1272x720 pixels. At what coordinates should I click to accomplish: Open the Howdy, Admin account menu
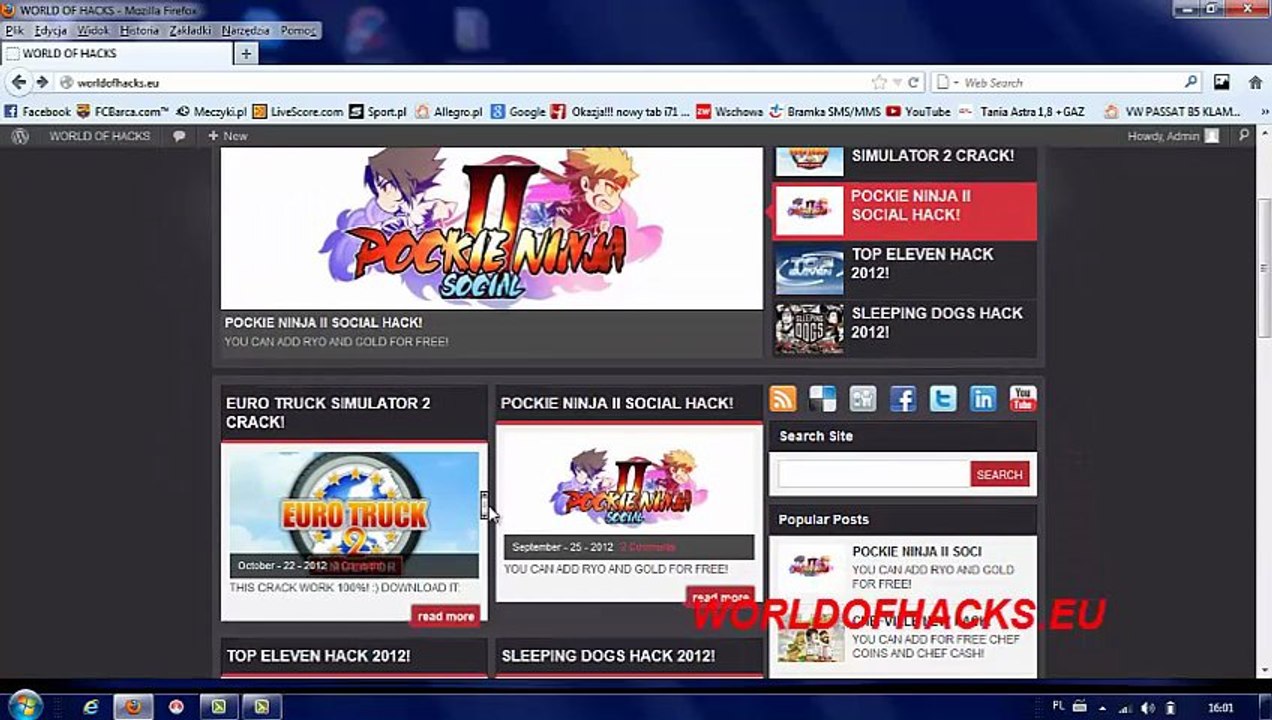pyautogui.click(x=1173, y=136)
